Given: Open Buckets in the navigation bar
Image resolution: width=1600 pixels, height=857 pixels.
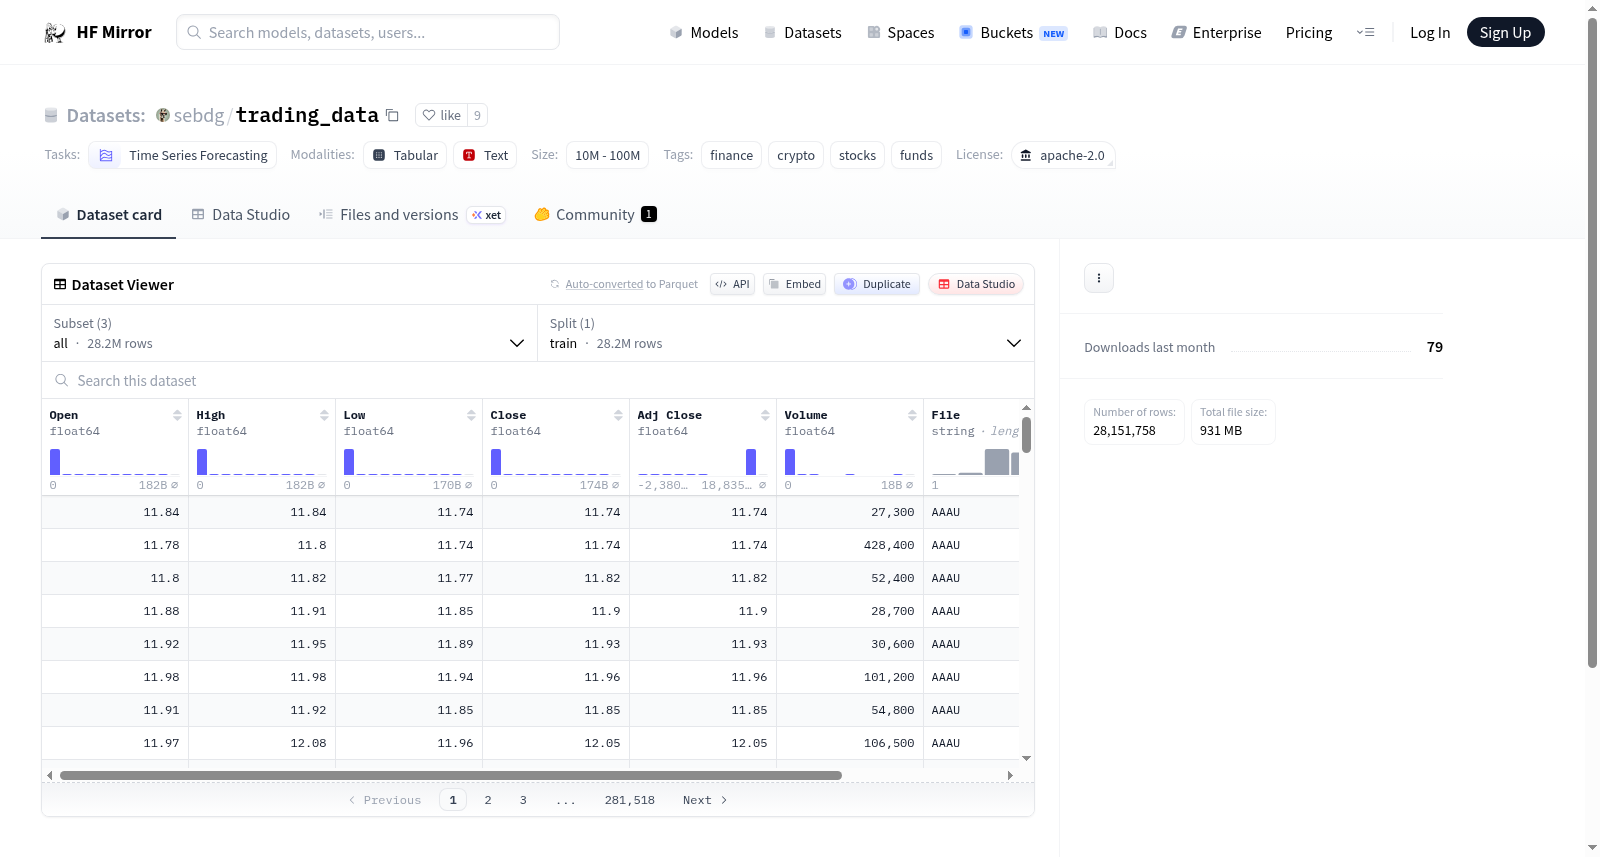Looking at the screenshot, I should click(x=1013, y=32).
